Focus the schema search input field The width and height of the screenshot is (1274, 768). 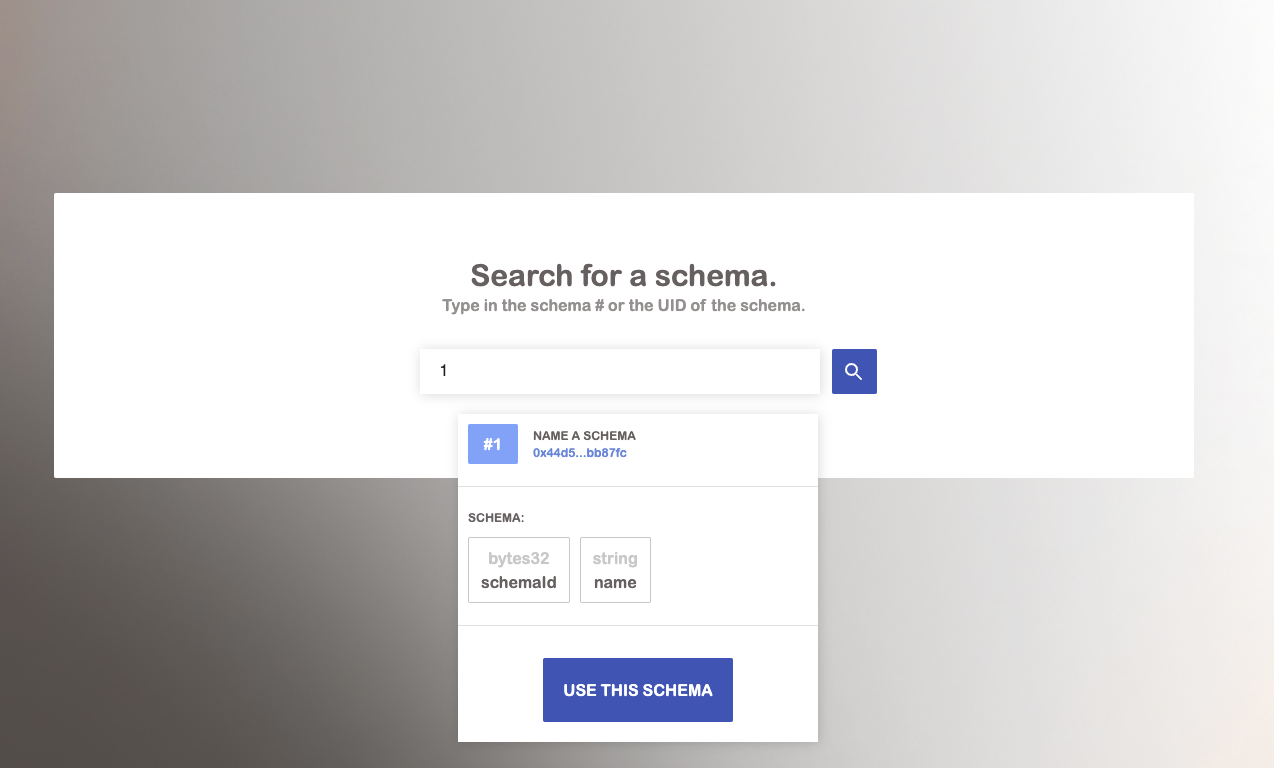coord(619,371)
